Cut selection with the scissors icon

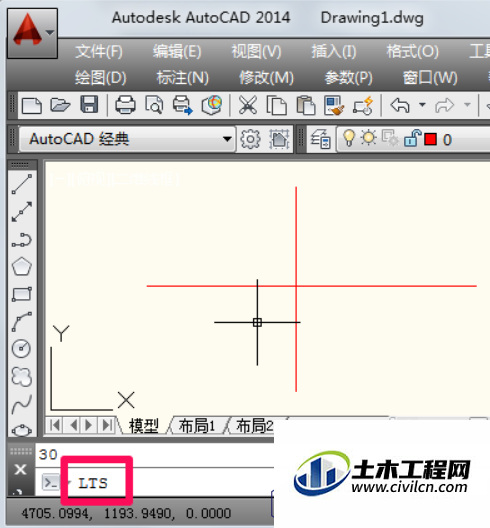[248, 105]
